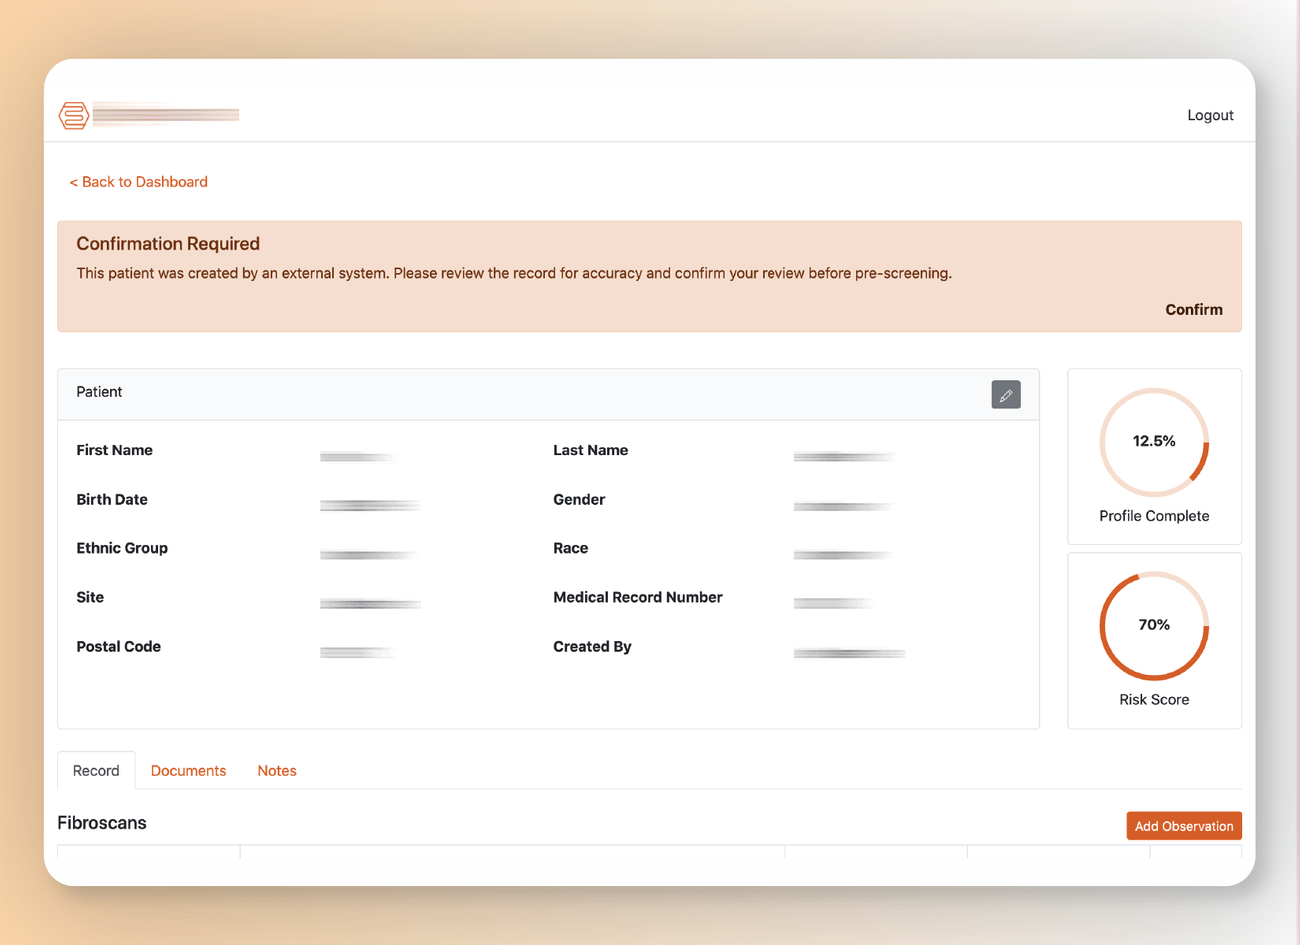The height and width of the screenshot is (945, 1300).
Task: Select the Postal Code field value
Action: pyautogui.click(x=356, y=652)
